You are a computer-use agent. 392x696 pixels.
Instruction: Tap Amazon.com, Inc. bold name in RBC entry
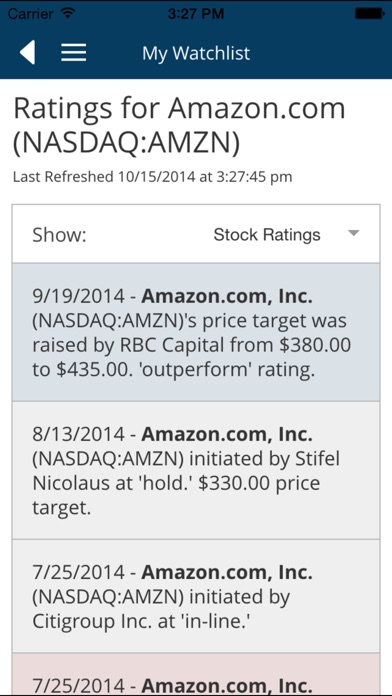coord(227,297)
